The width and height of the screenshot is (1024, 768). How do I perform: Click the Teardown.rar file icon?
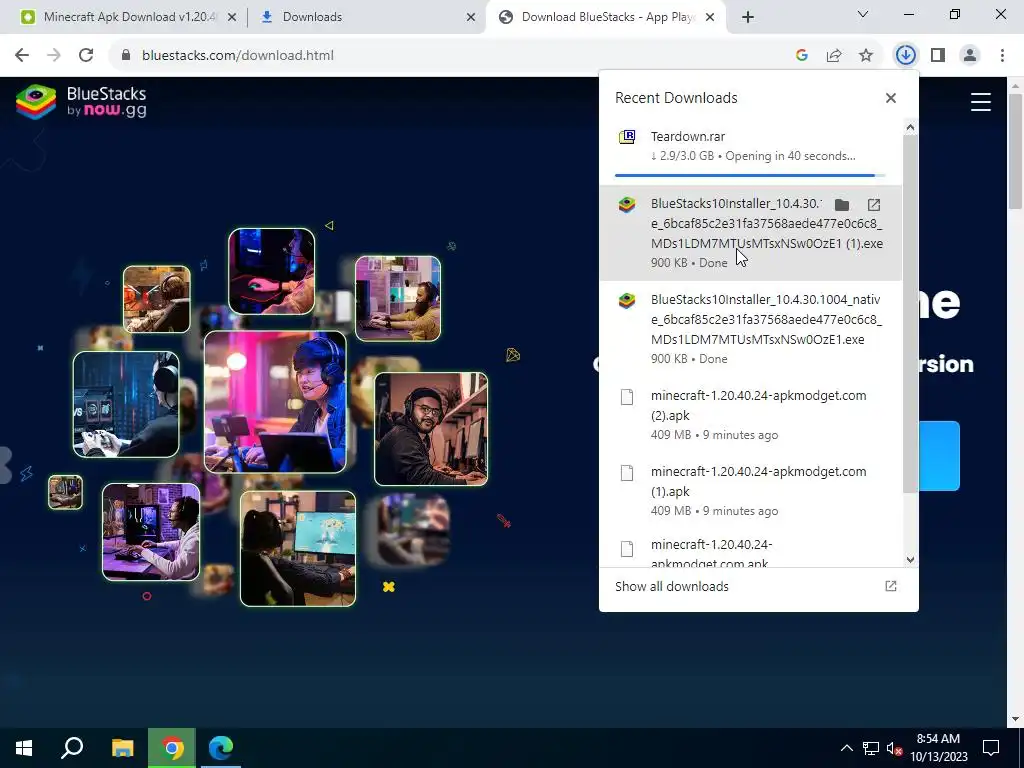tap(627, 137)
